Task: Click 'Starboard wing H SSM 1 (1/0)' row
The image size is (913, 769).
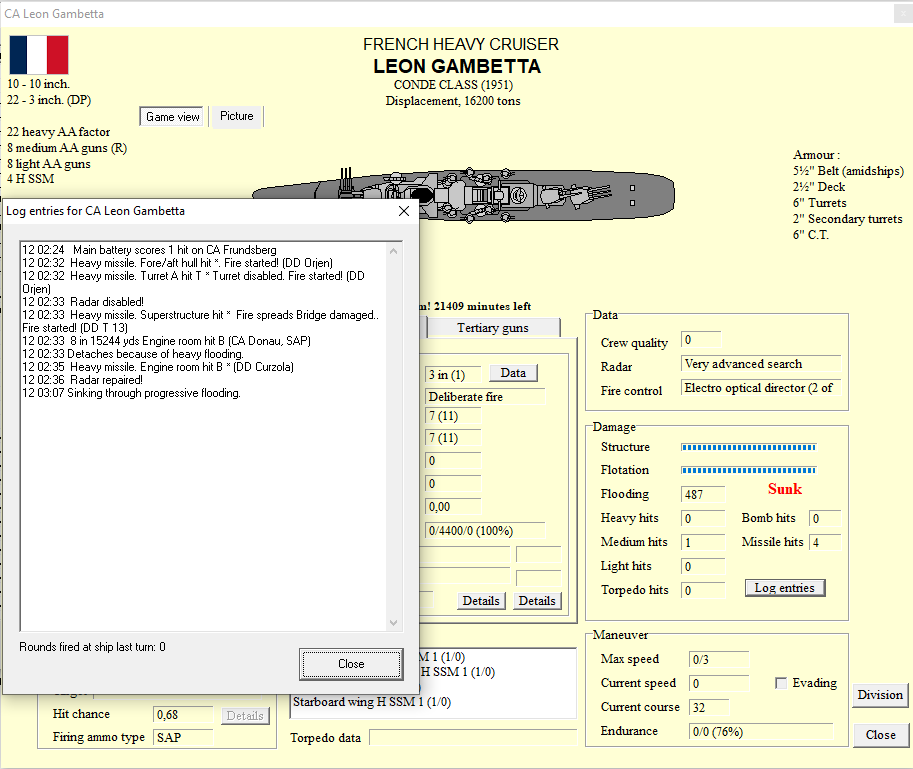Action: point(371,702)
